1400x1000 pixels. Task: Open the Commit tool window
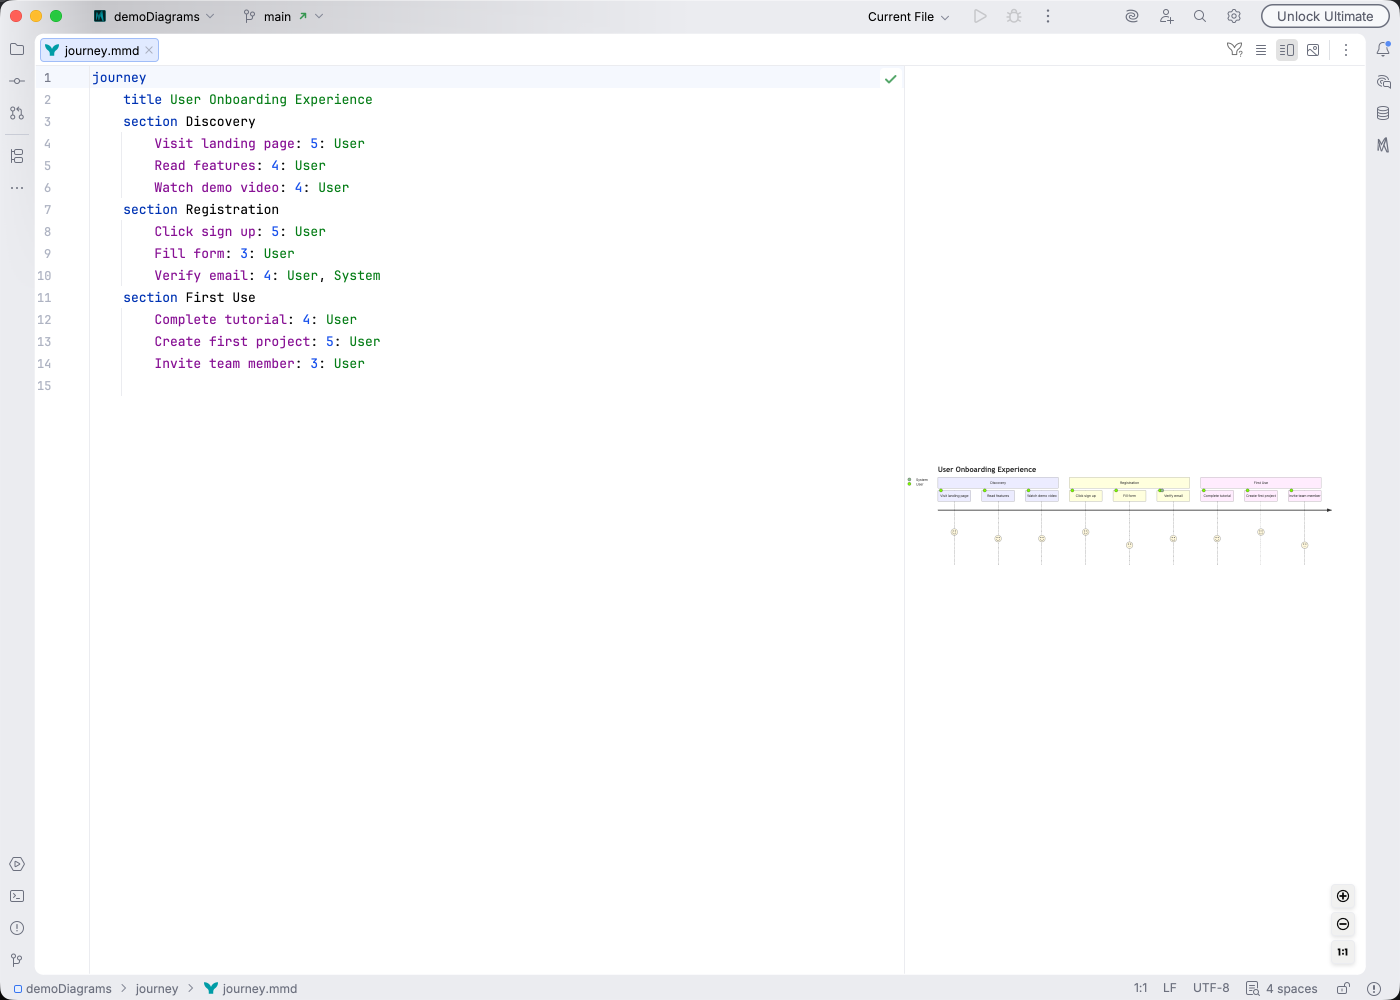pos(16,80)
